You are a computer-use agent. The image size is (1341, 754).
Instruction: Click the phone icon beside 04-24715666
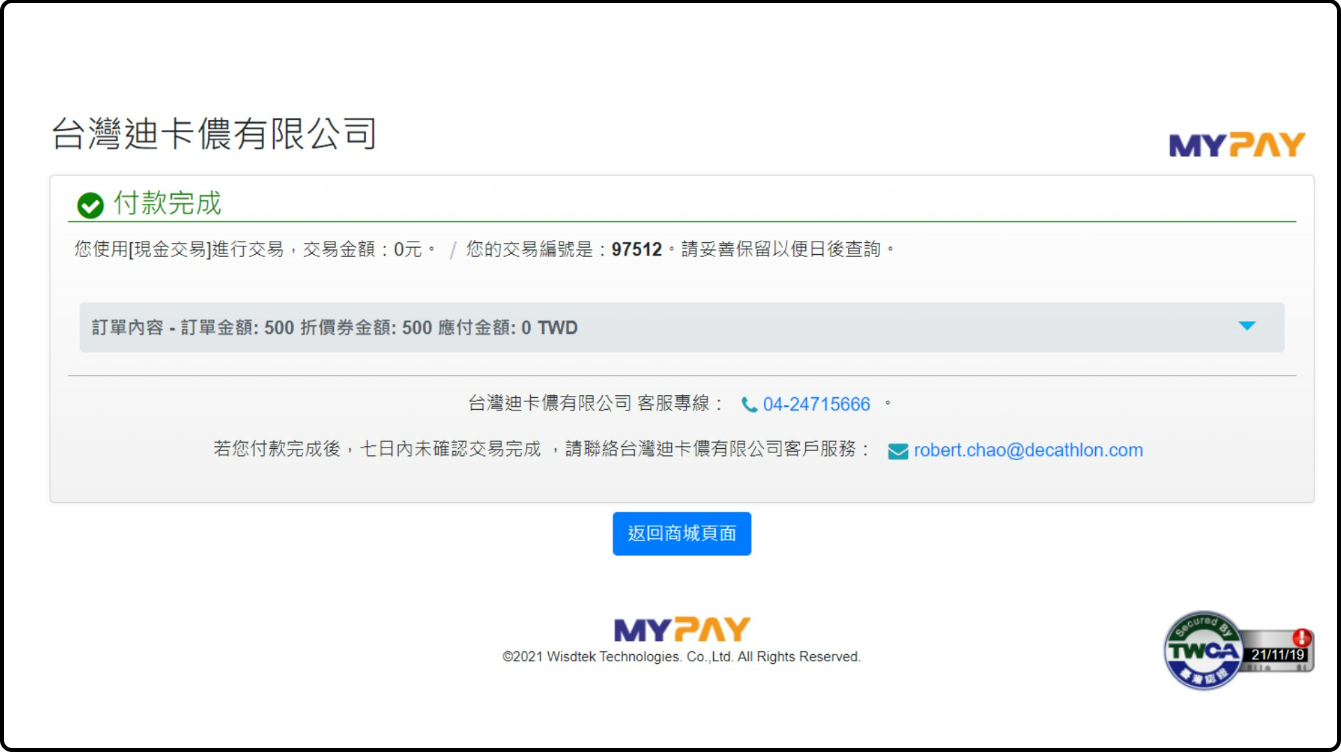749,405
